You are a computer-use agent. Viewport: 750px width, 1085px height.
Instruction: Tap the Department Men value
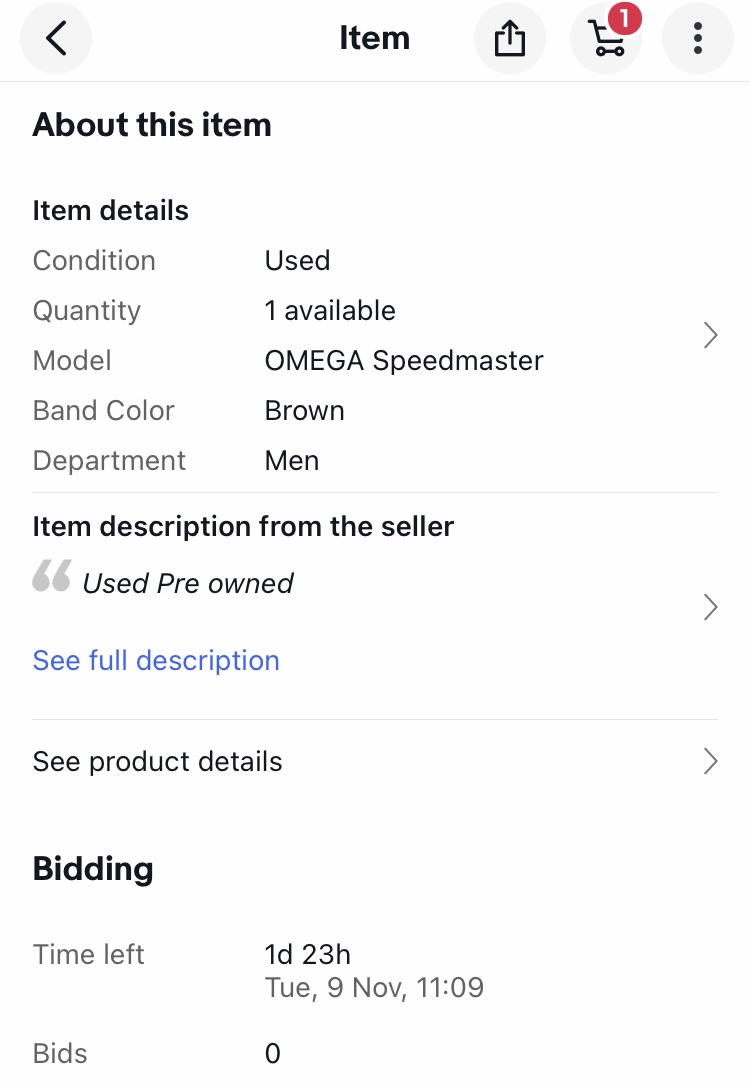pos(292,461)
